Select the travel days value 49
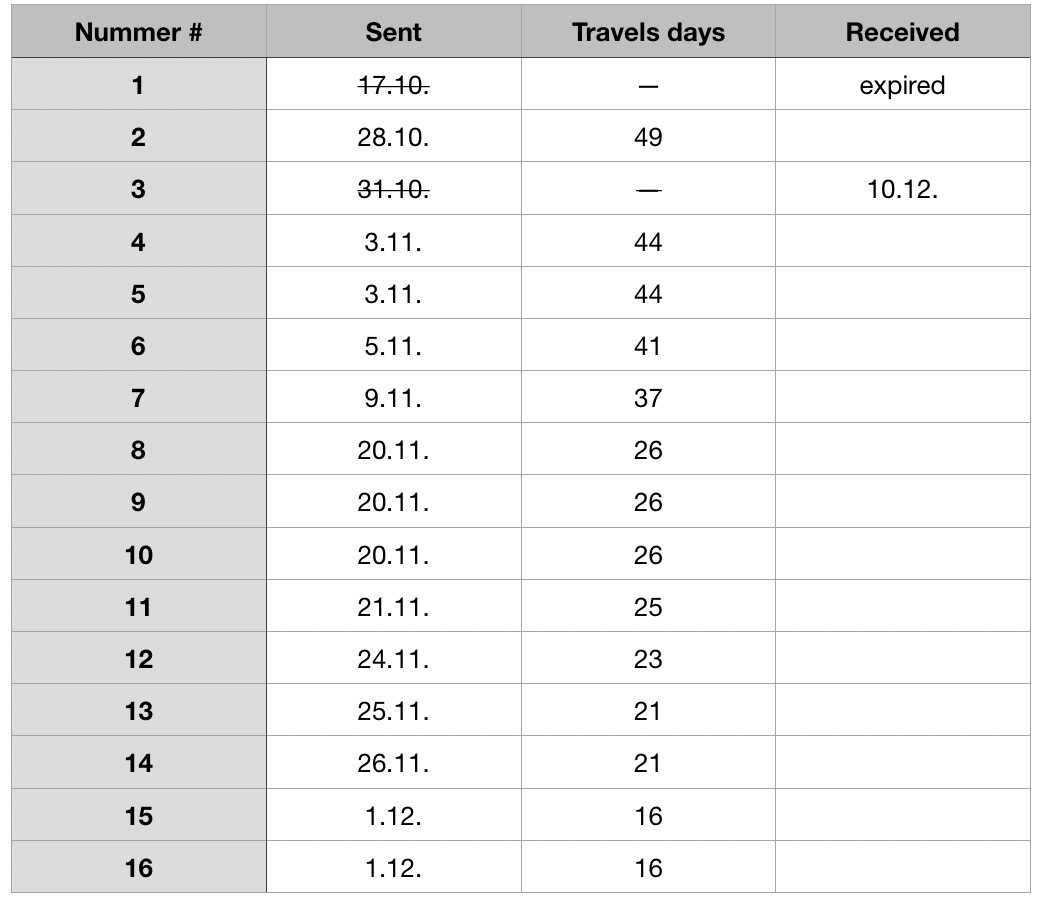 (x=648, y=137)
